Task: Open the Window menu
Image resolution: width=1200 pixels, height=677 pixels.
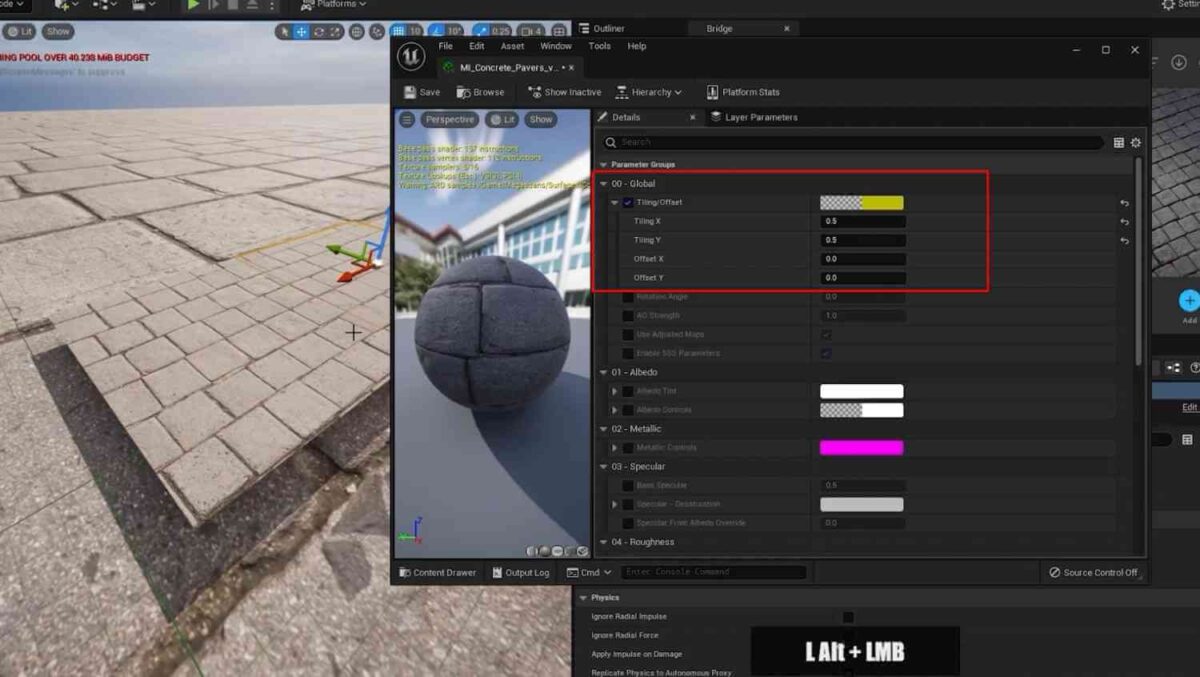Action: [555, 45]
